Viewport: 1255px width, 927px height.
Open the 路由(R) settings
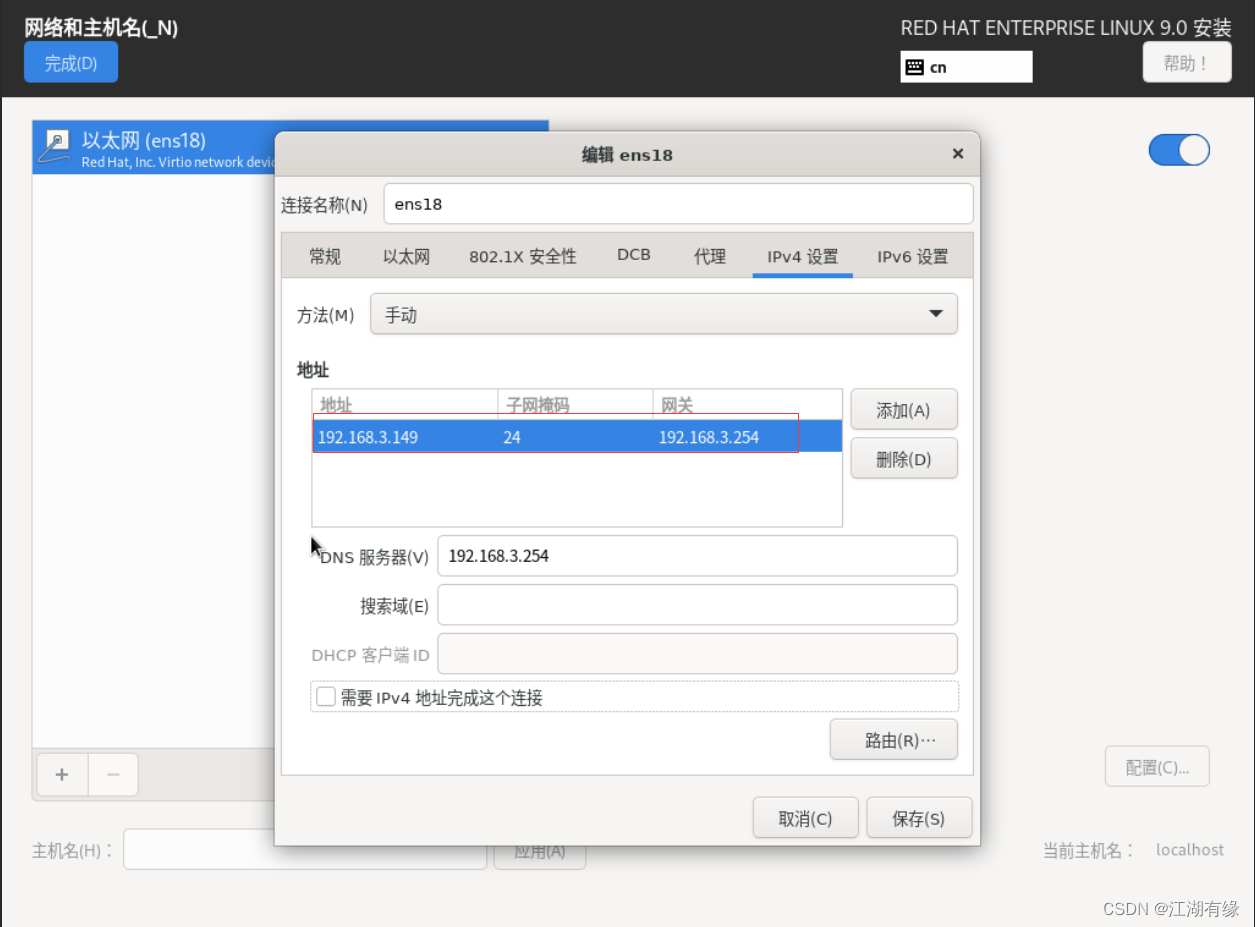[893, 739]
